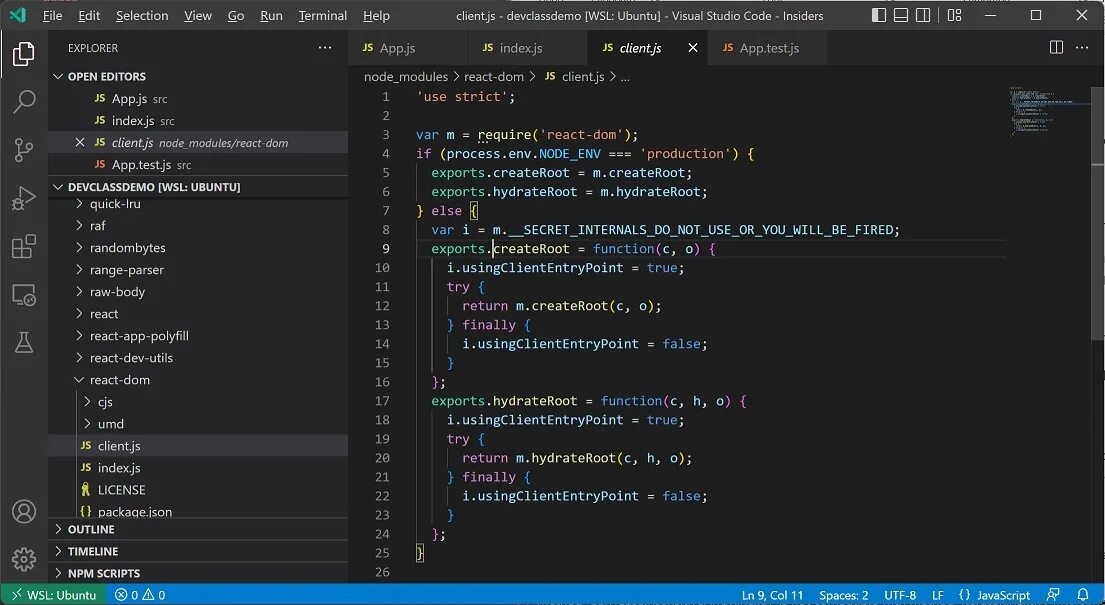Open the Explorer view in activity bar
1105x605 pixels.
[23, 54]
